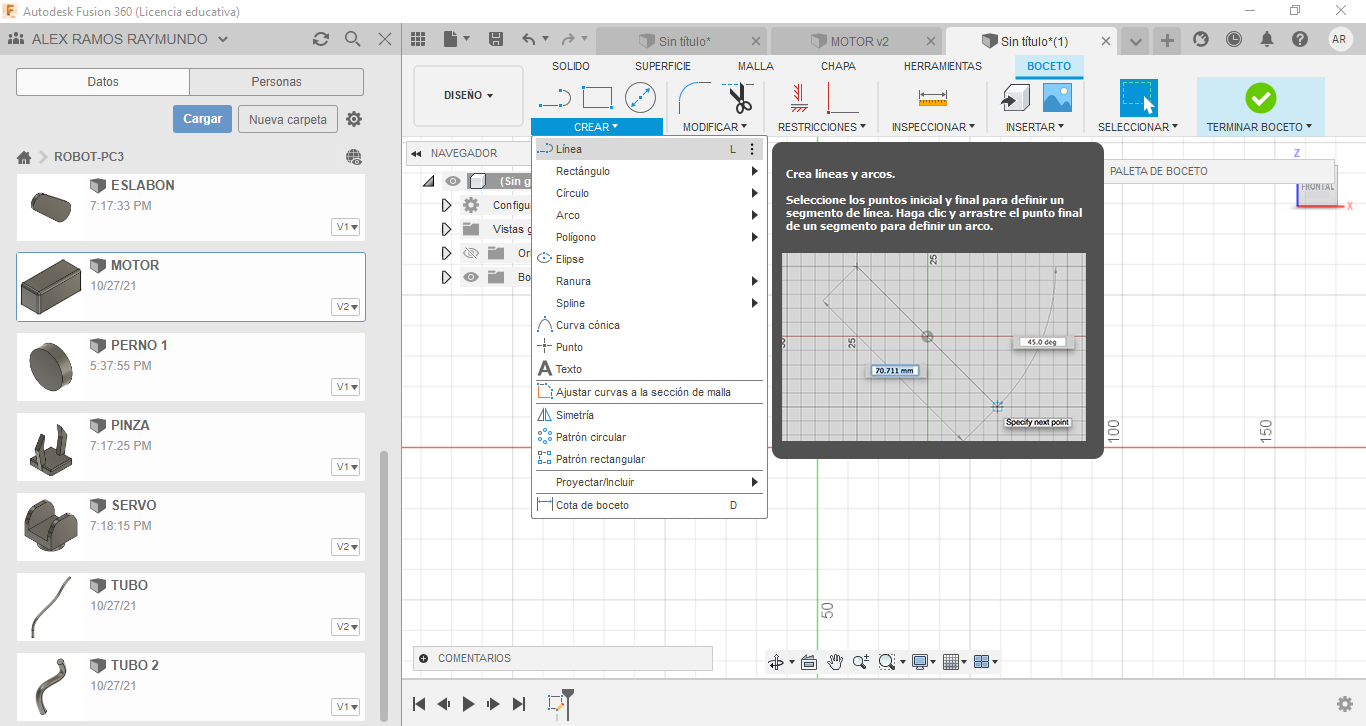Viewport: 1366px width, 726px height.
Task: Click the save icon in toolbar
Action: click(x=496, y=39)
